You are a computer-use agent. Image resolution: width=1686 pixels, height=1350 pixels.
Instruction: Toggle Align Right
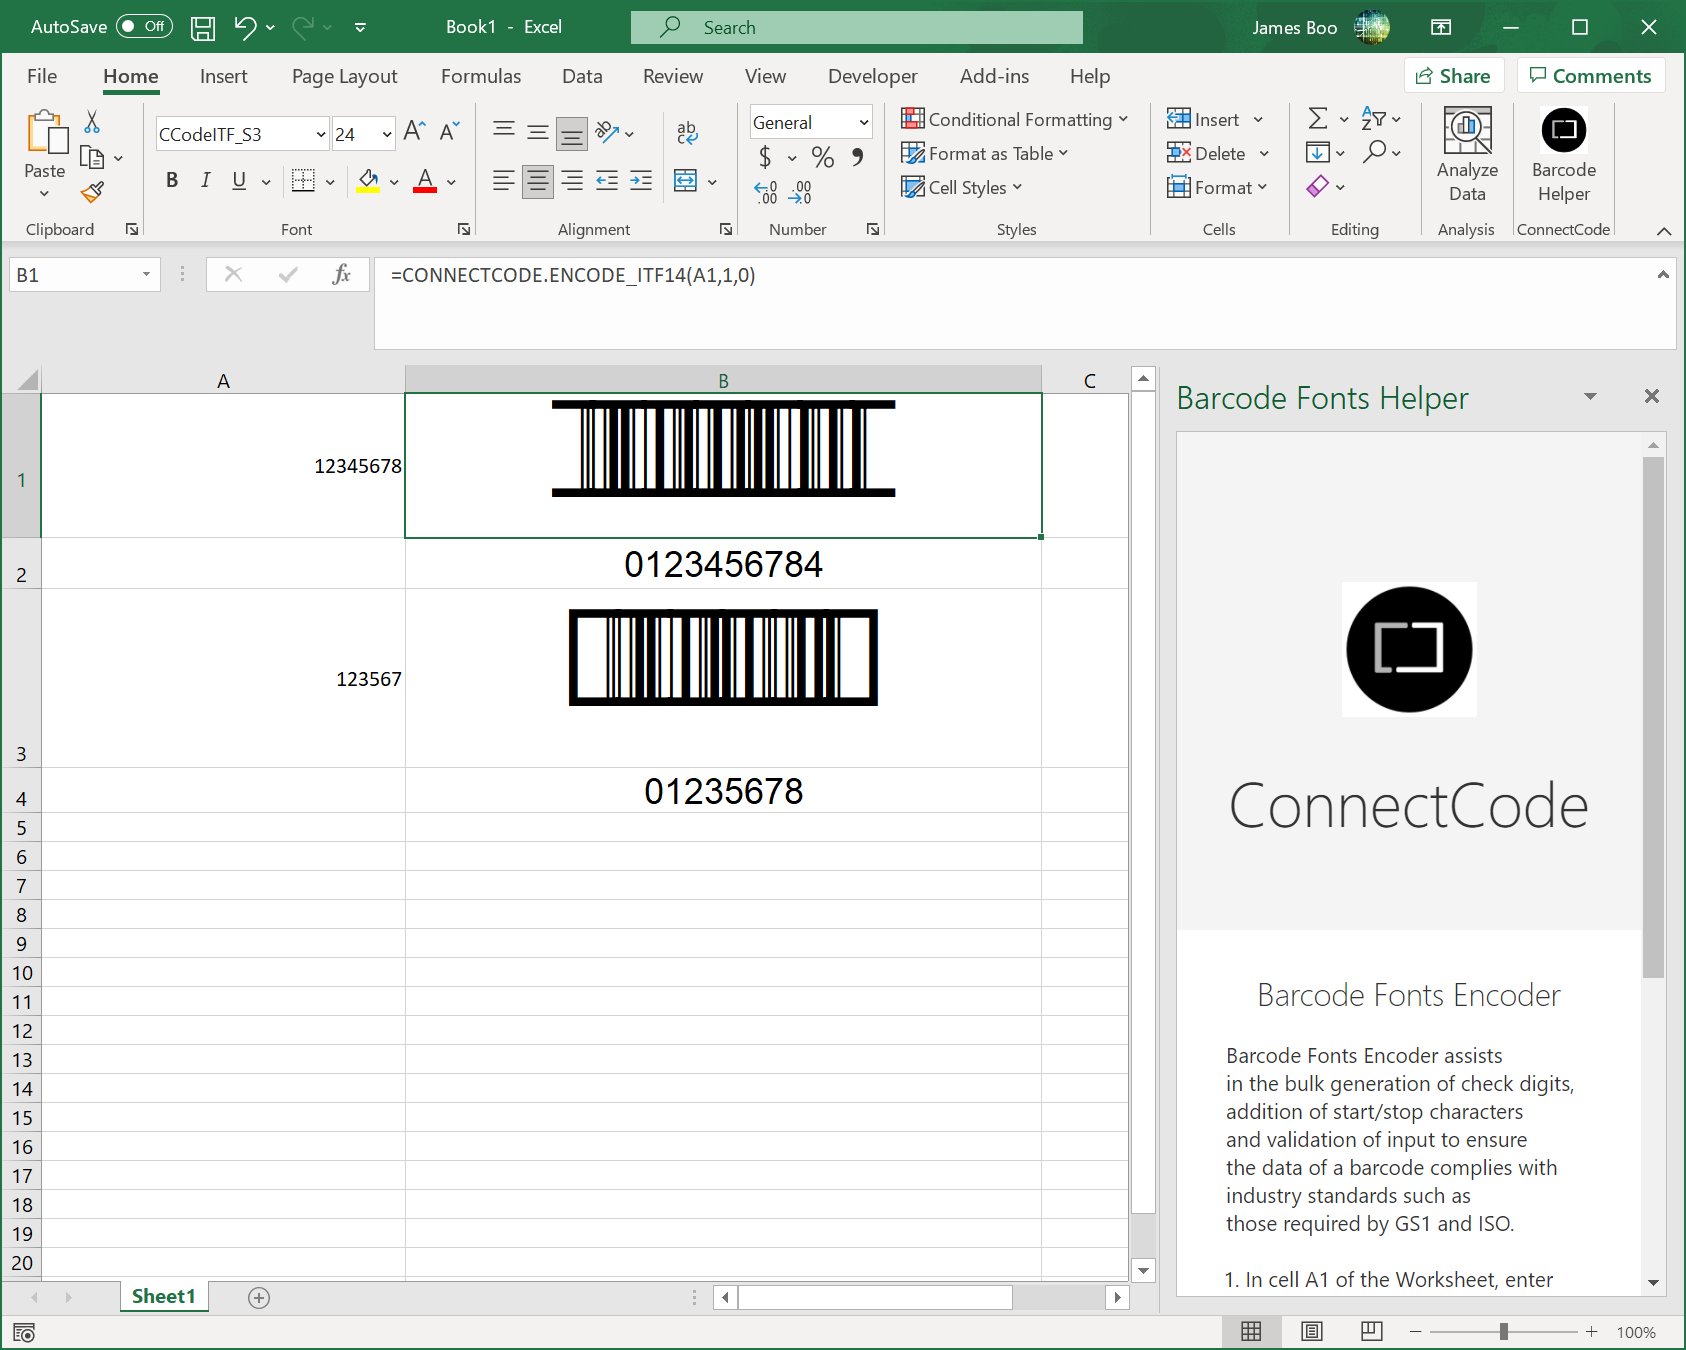572,180
